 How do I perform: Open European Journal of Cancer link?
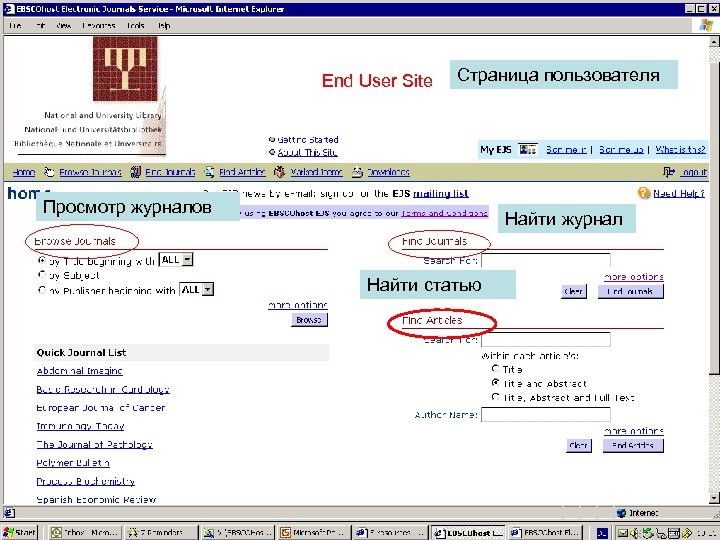click(x=101, y=408)
